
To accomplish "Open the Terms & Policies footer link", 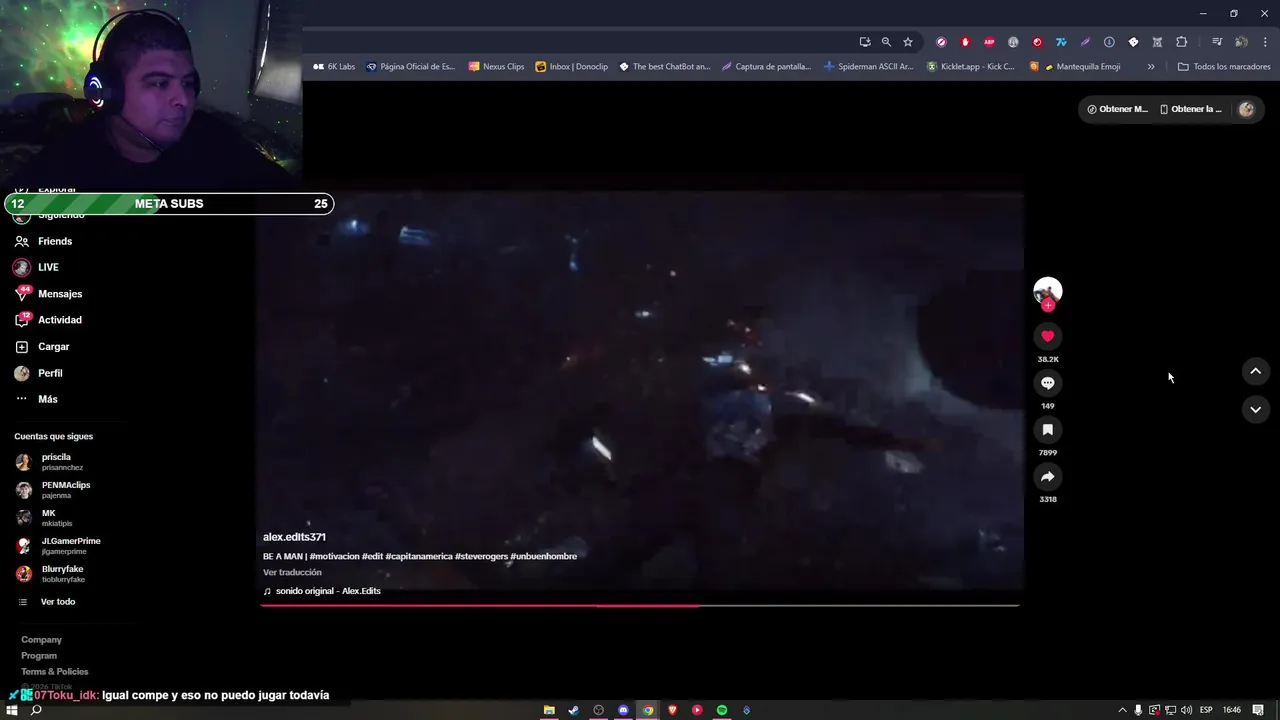I will tap(55, 672).
